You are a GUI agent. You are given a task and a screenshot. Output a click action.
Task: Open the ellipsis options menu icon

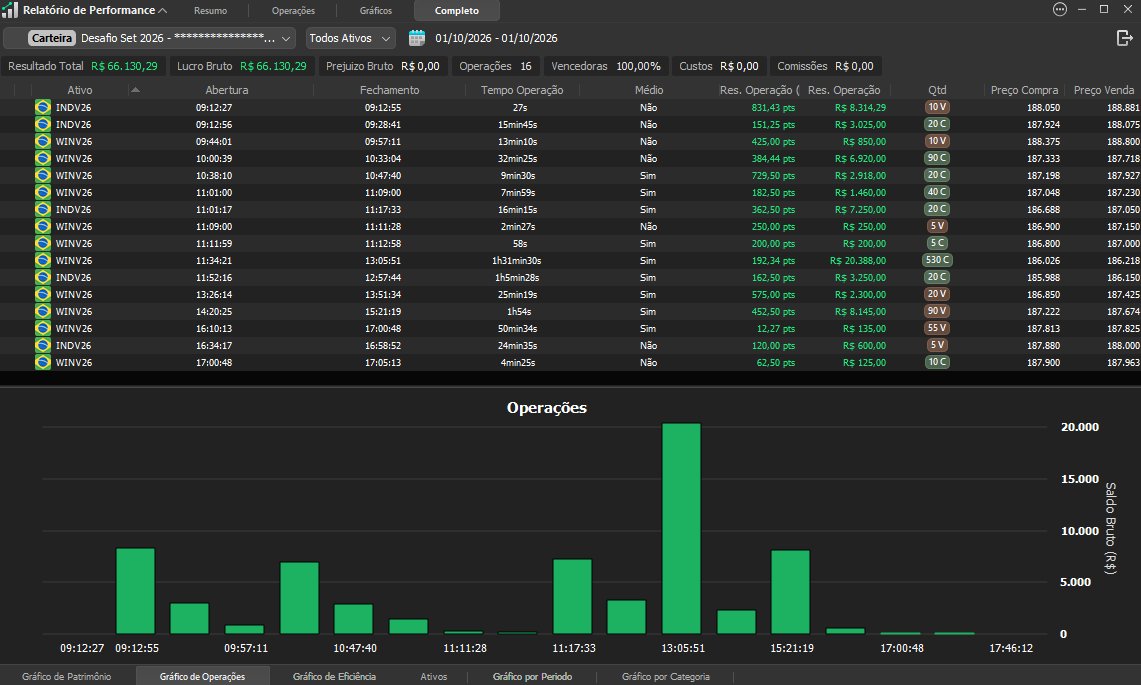click(1060, 9)
